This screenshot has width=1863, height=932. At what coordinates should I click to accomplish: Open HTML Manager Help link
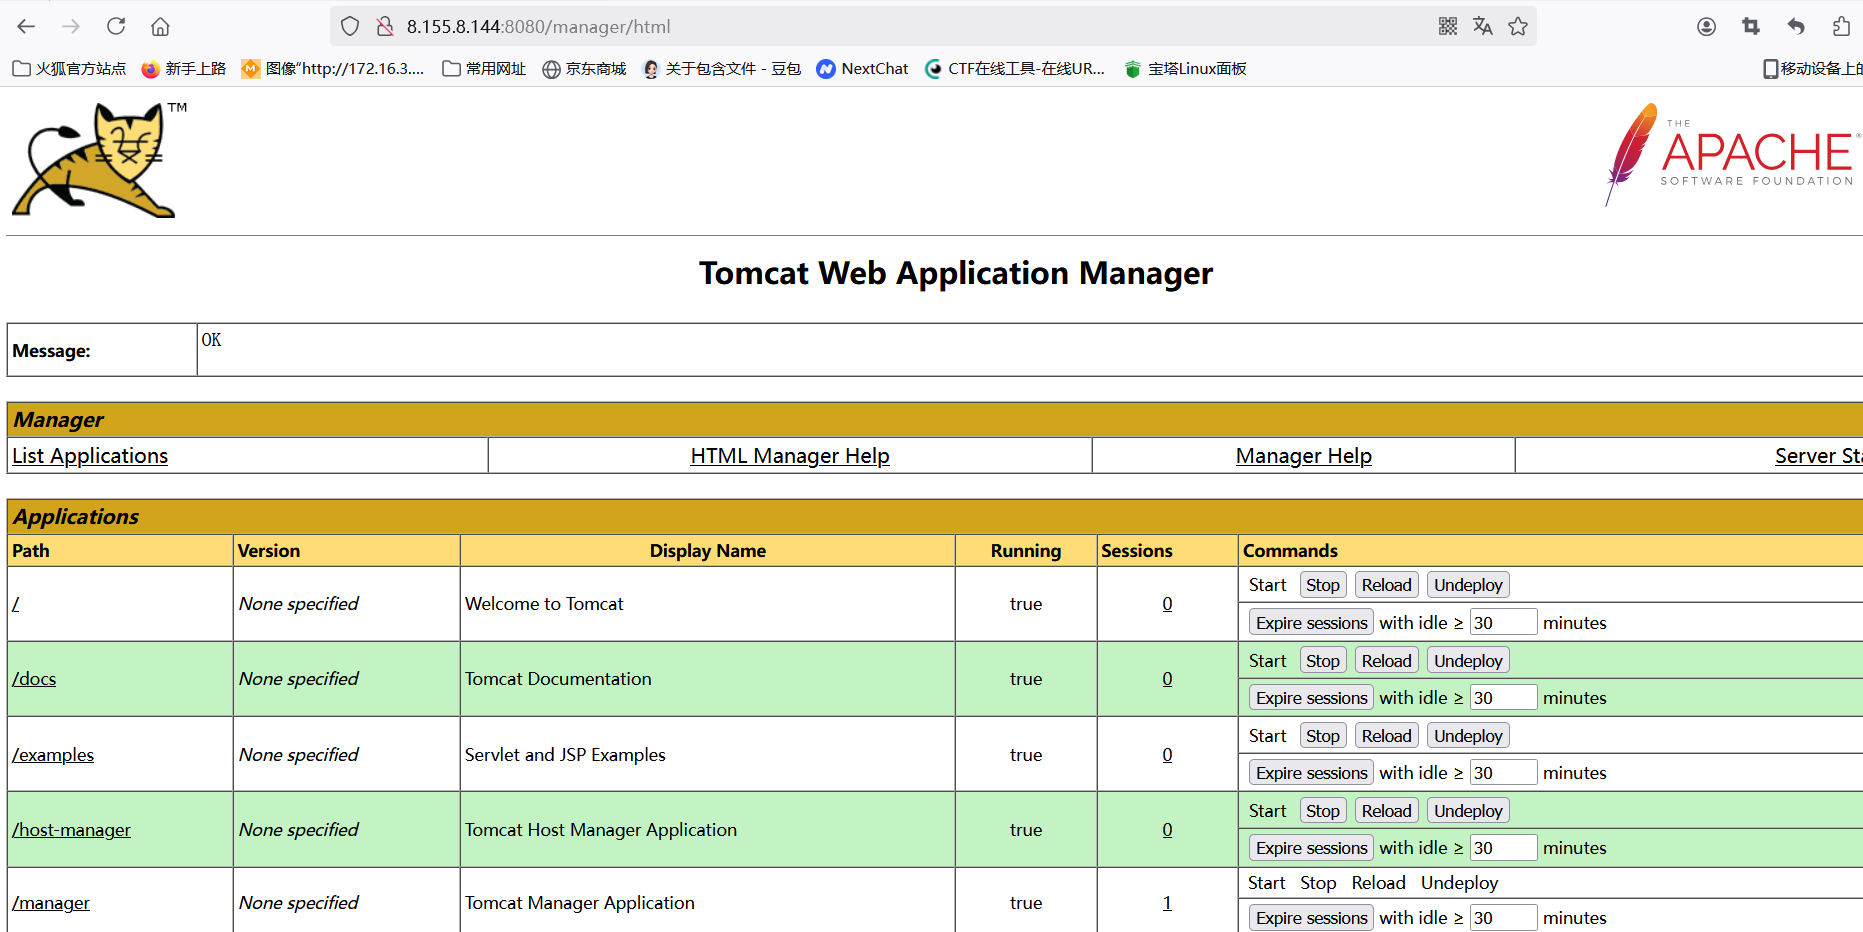[790, 456]
